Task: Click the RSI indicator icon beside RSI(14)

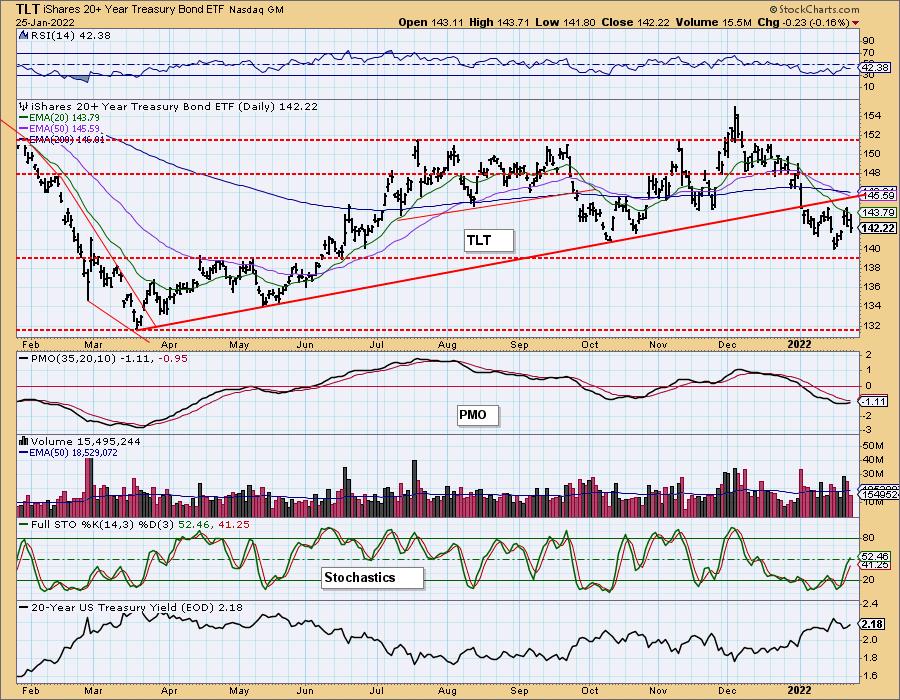Action: tap(24, 36)
